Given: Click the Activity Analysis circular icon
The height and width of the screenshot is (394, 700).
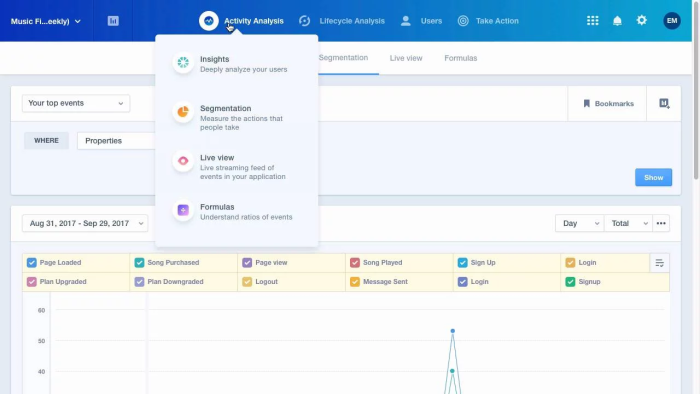Looking at the screenshot, I should pos(208,21).
